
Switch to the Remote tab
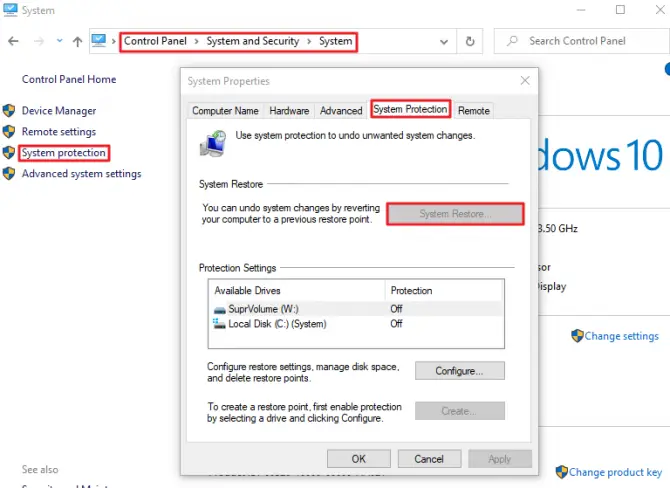tap(473, 111)
